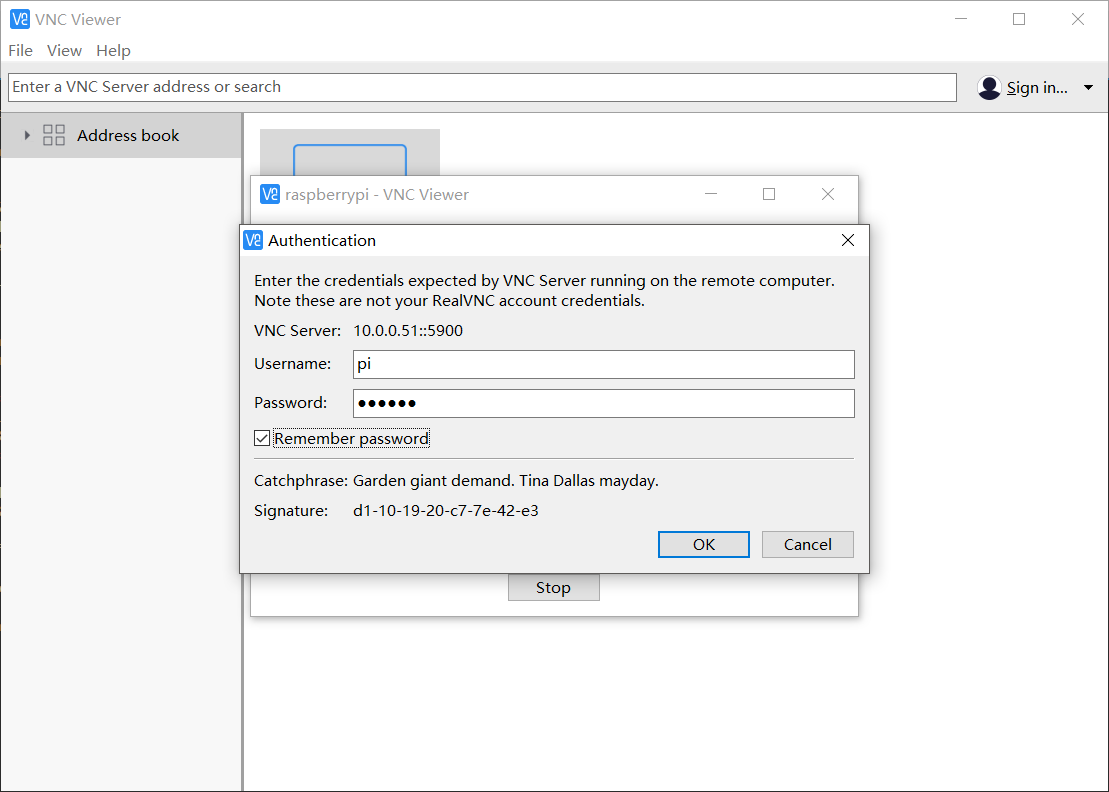Screen dimensions: 1109x792
Task: Close the main VNC Viewer window
Action: pyautogui.click(x=1078, y=19)
